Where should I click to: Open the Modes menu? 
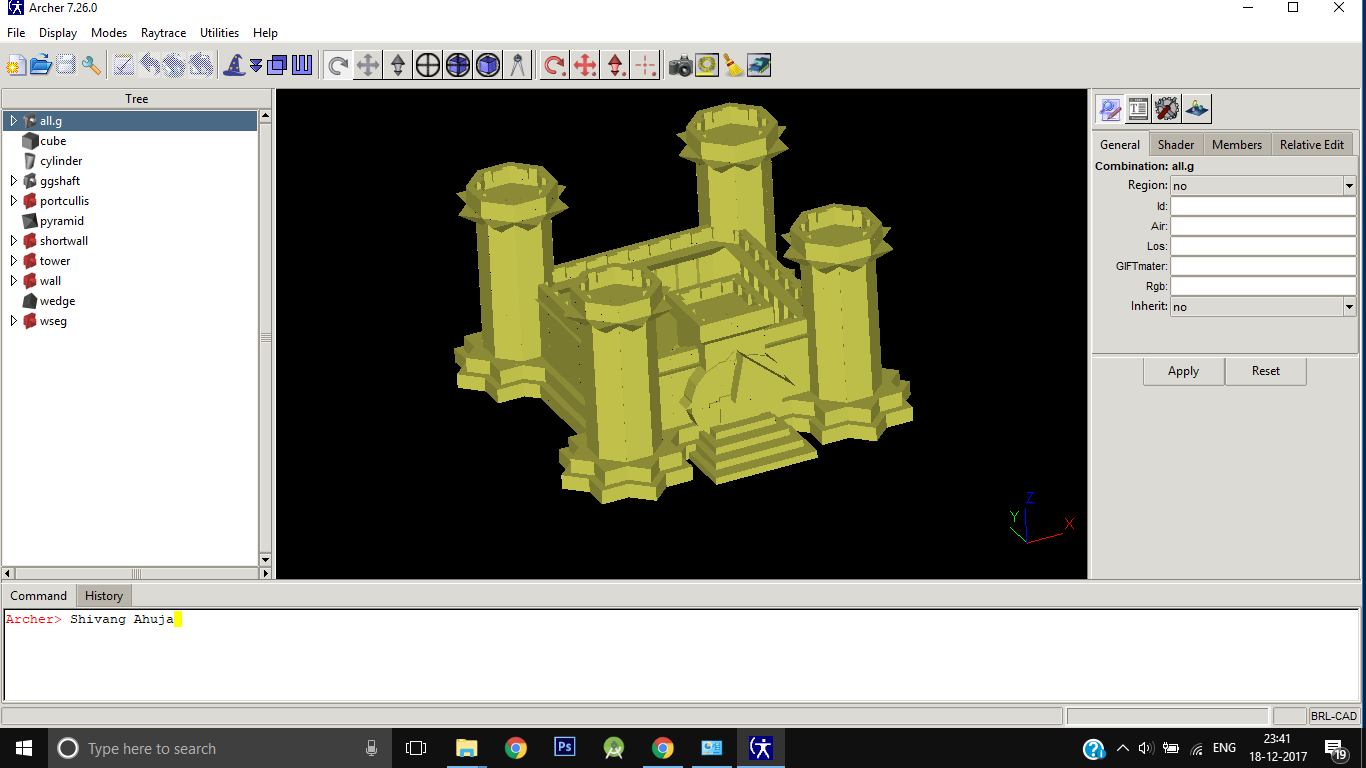pos(109,33)
